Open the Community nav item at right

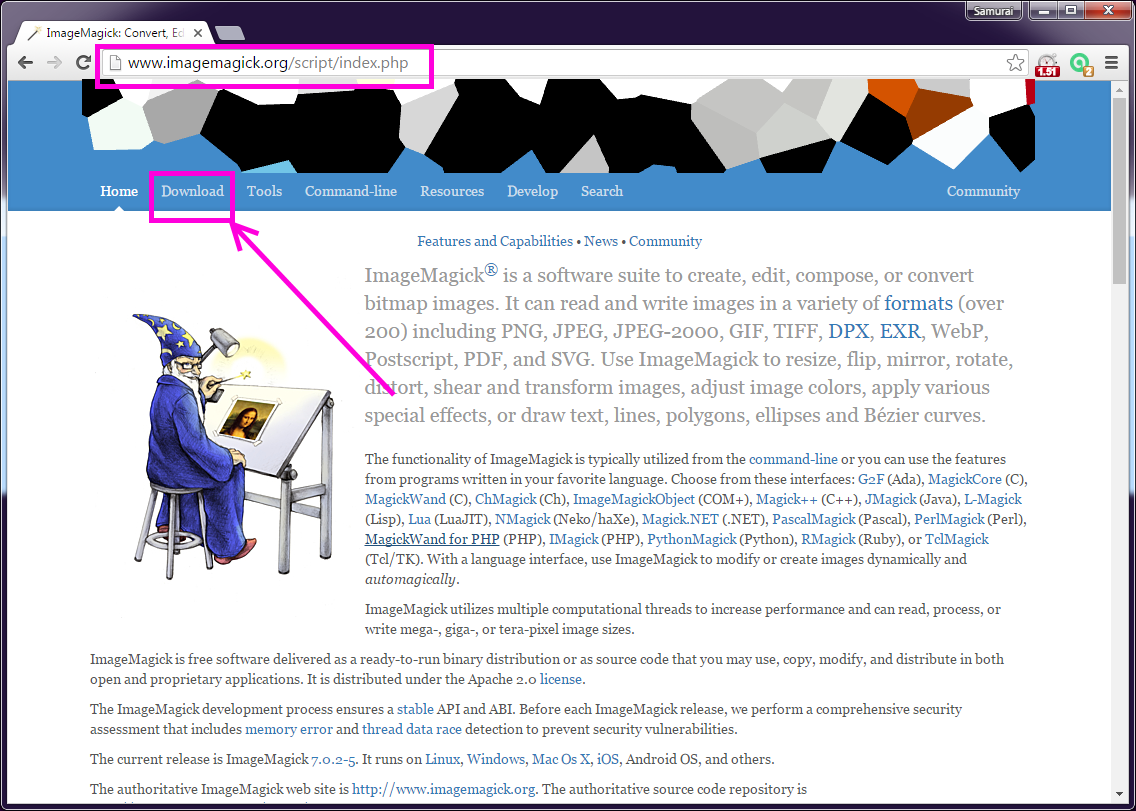point(983,191)
